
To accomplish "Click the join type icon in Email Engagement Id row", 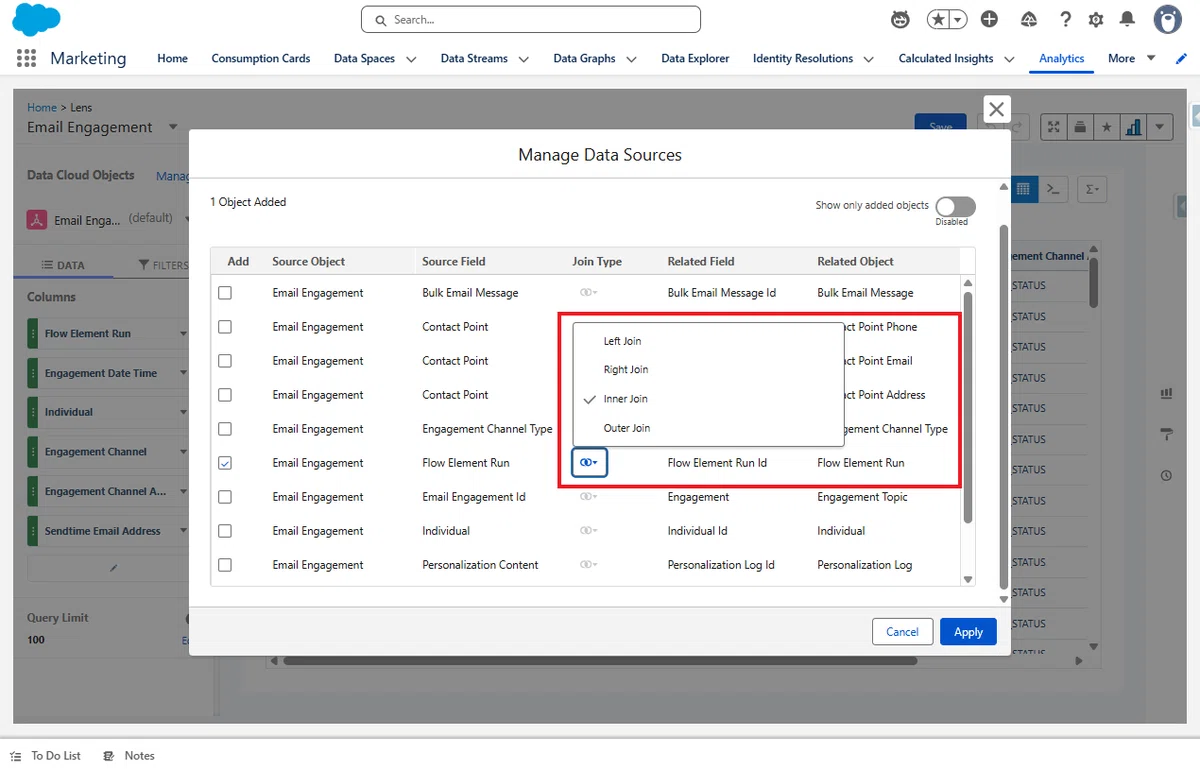I will click(588, 497).
